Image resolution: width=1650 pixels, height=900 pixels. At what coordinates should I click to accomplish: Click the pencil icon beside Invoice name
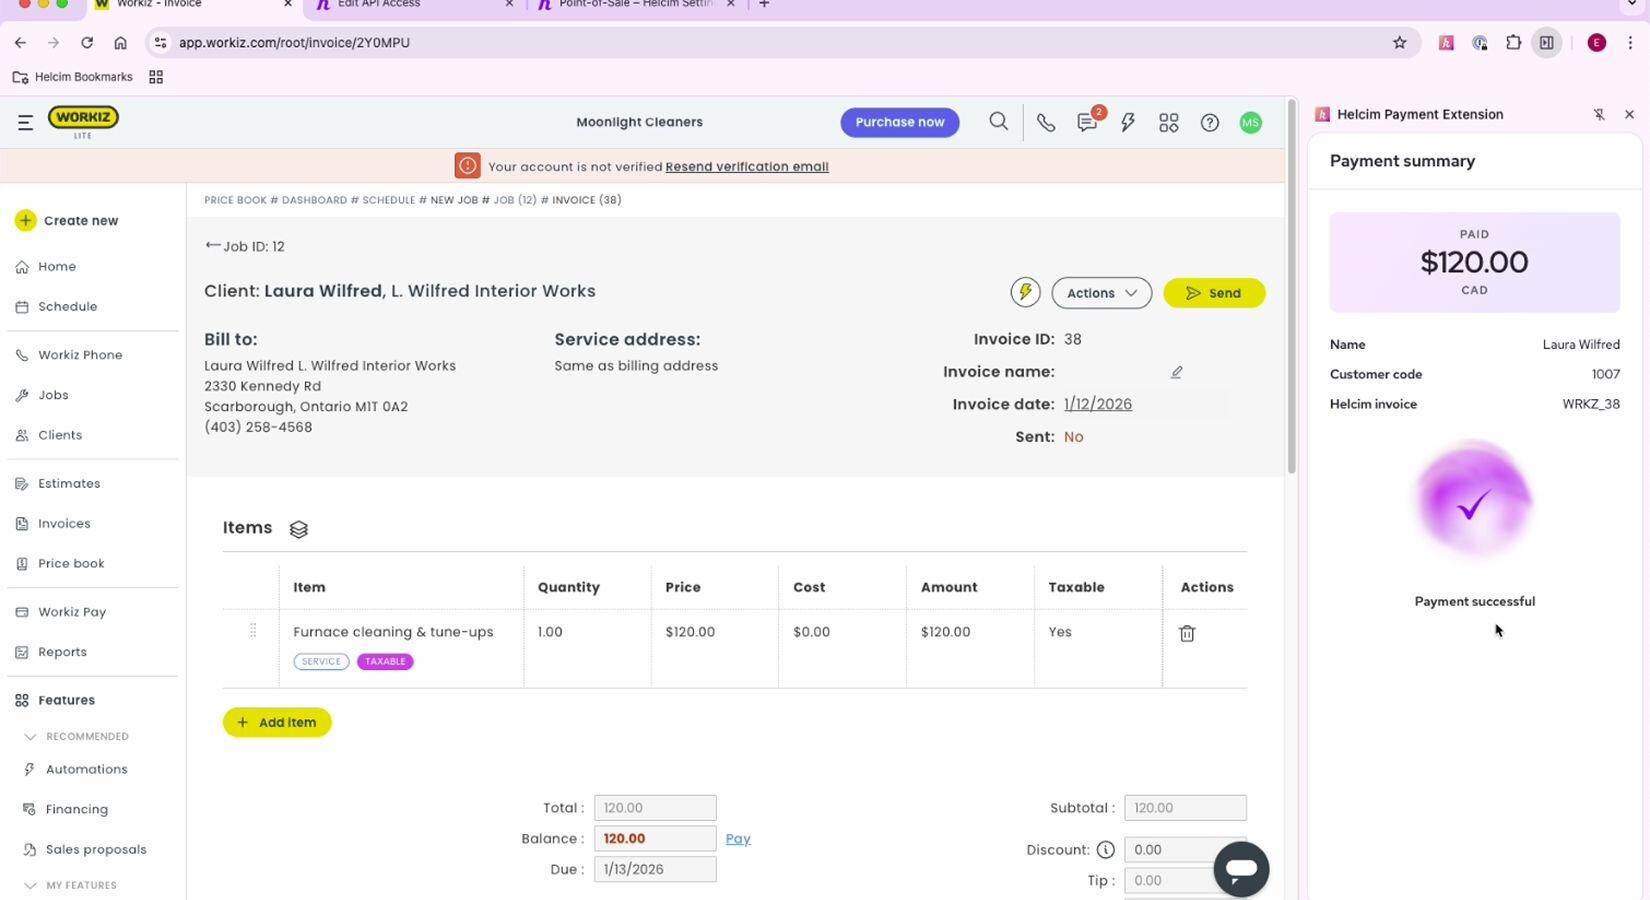click(x=1177, y=372)
